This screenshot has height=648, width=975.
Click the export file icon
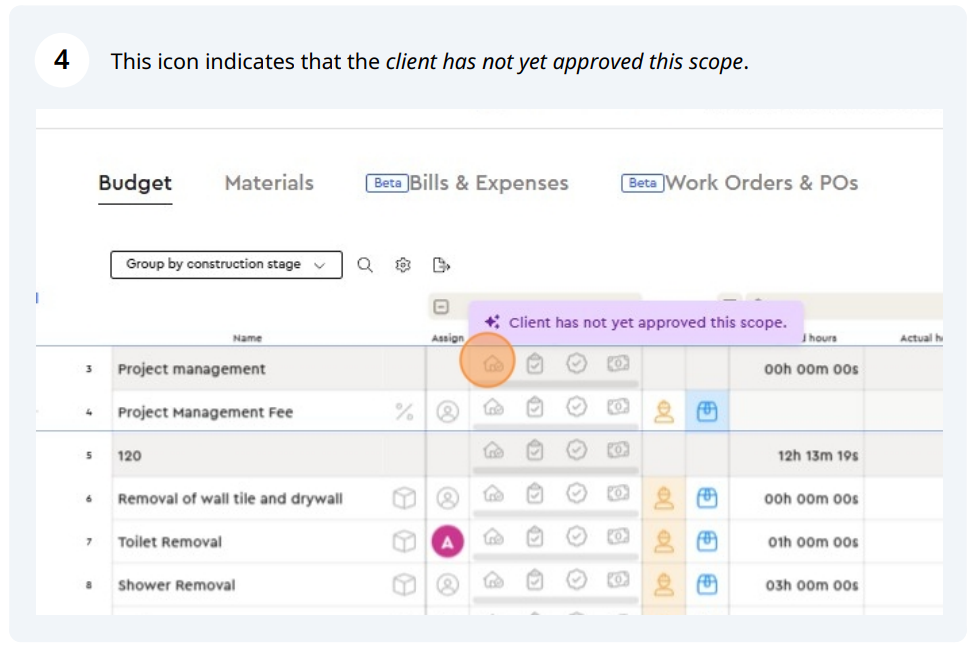click(x=441, y=265)
